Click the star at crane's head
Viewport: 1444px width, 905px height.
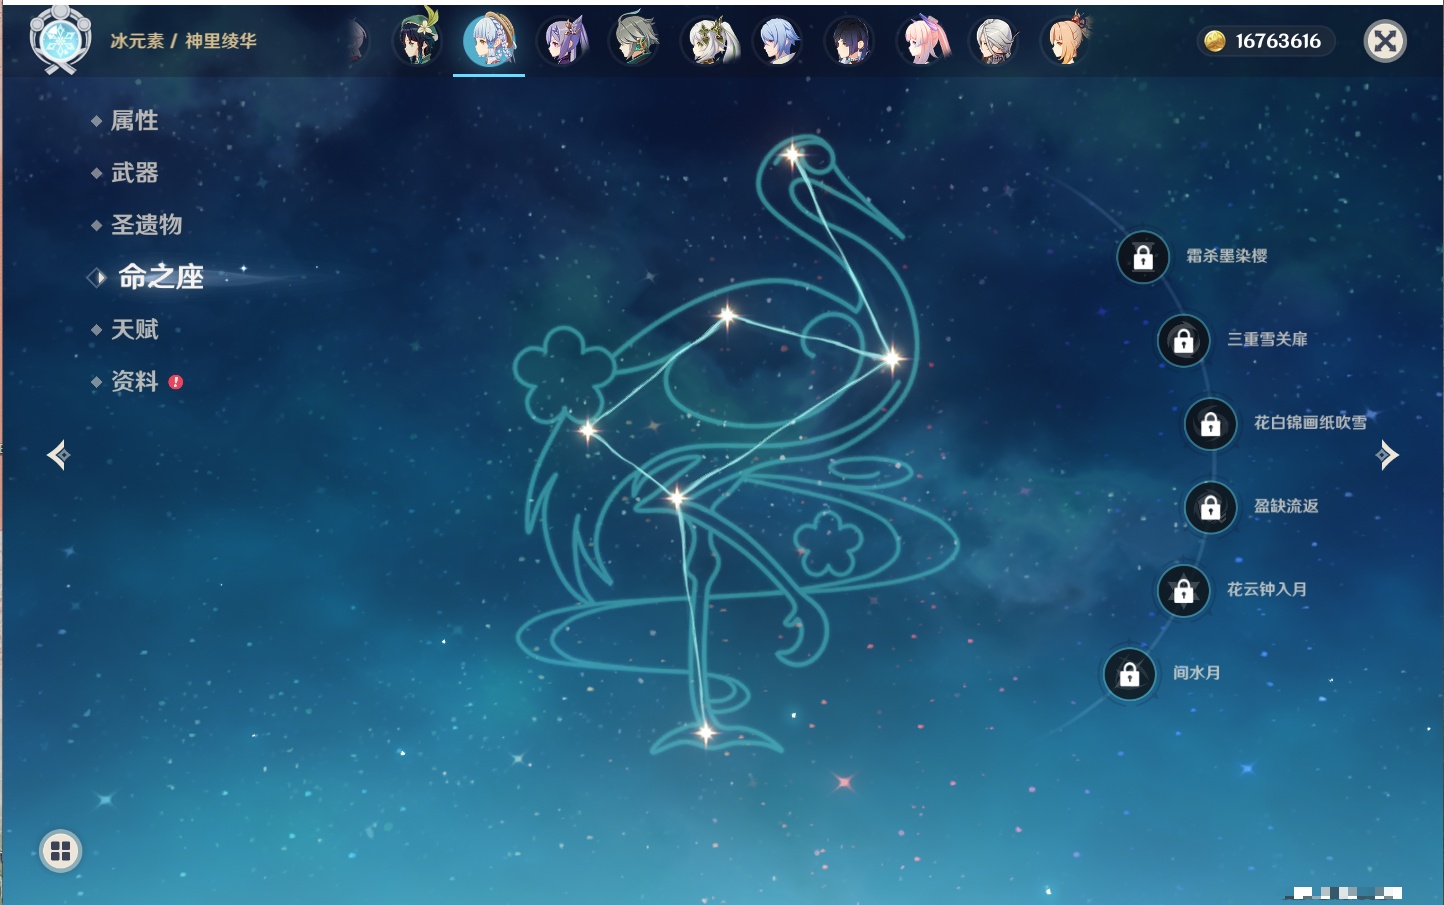tap(793, 155)
